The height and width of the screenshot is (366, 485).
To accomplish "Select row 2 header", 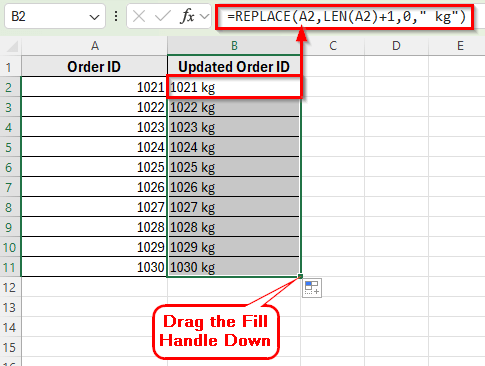I will [x=10, y=87].
